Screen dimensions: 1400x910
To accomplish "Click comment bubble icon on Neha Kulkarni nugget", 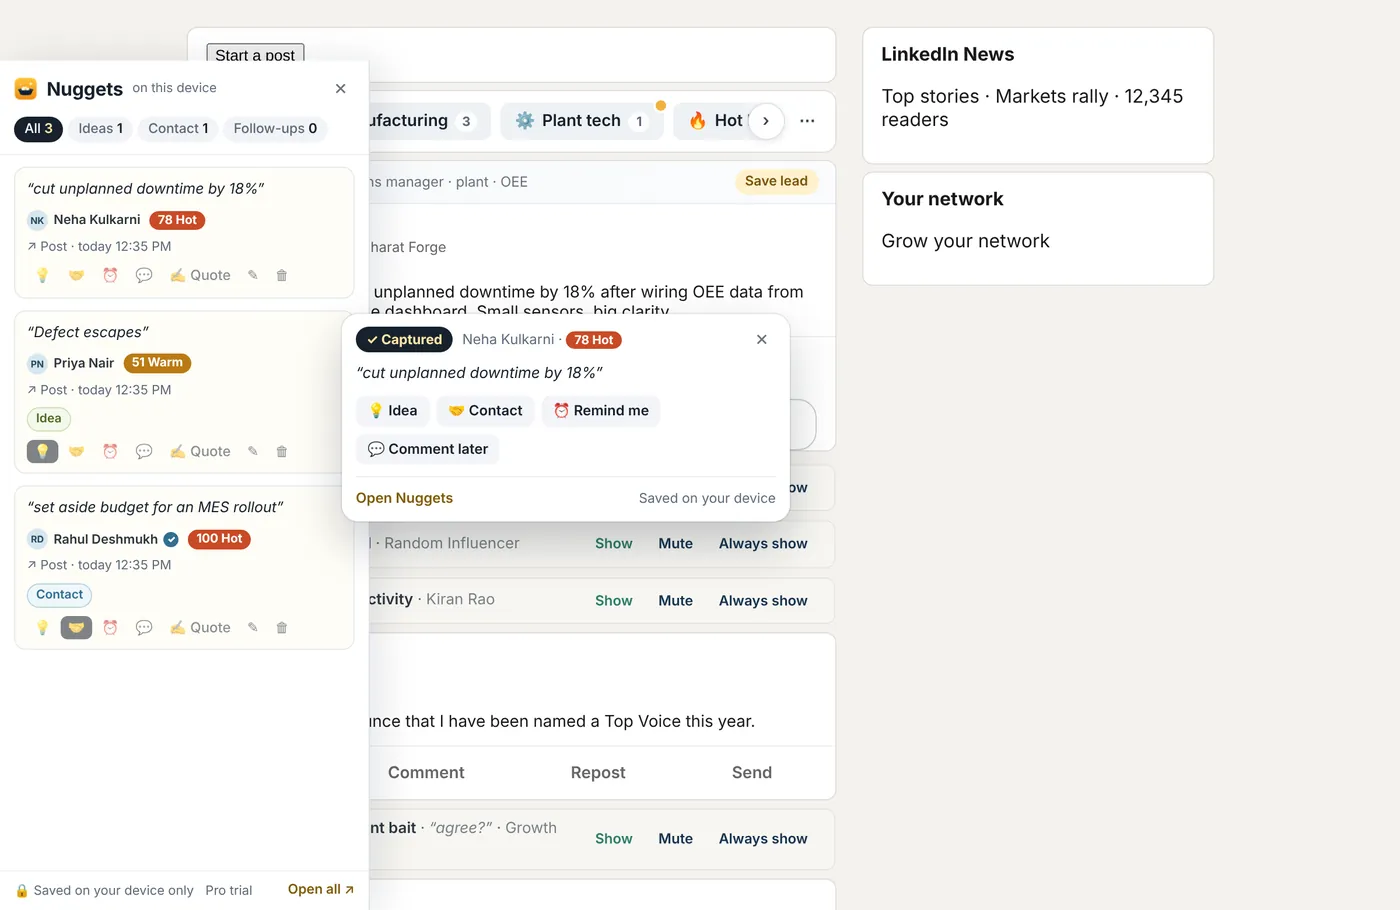I will [x=144, y=275].
